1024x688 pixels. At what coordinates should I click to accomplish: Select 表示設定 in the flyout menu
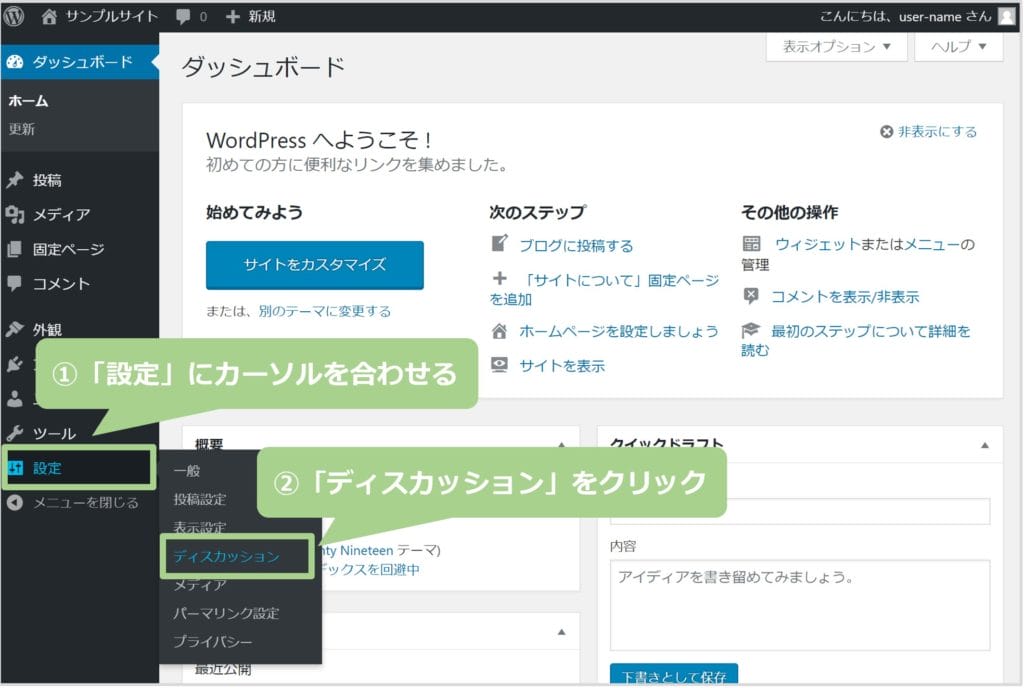tap(200, 527)
